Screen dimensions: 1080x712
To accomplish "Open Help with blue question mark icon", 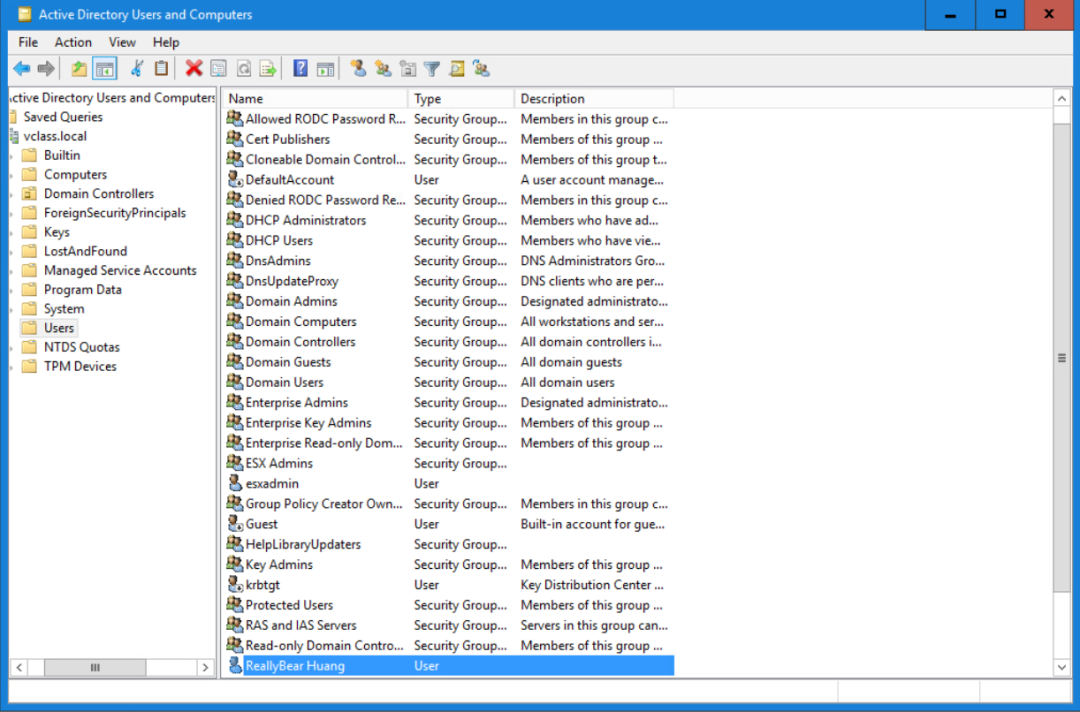I will pyautogui.click(x=300, y=68).
